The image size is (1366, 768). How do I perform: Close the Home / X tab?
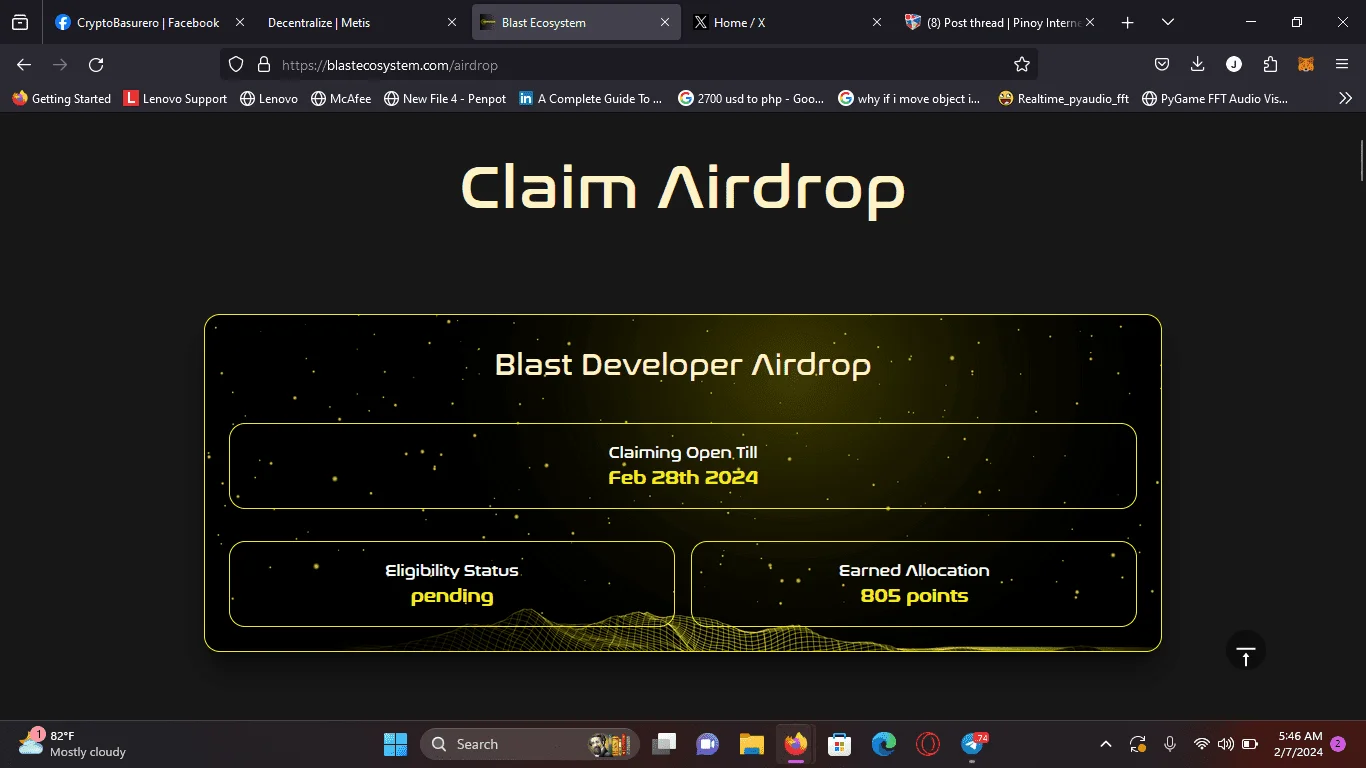(x=877, y=22)
